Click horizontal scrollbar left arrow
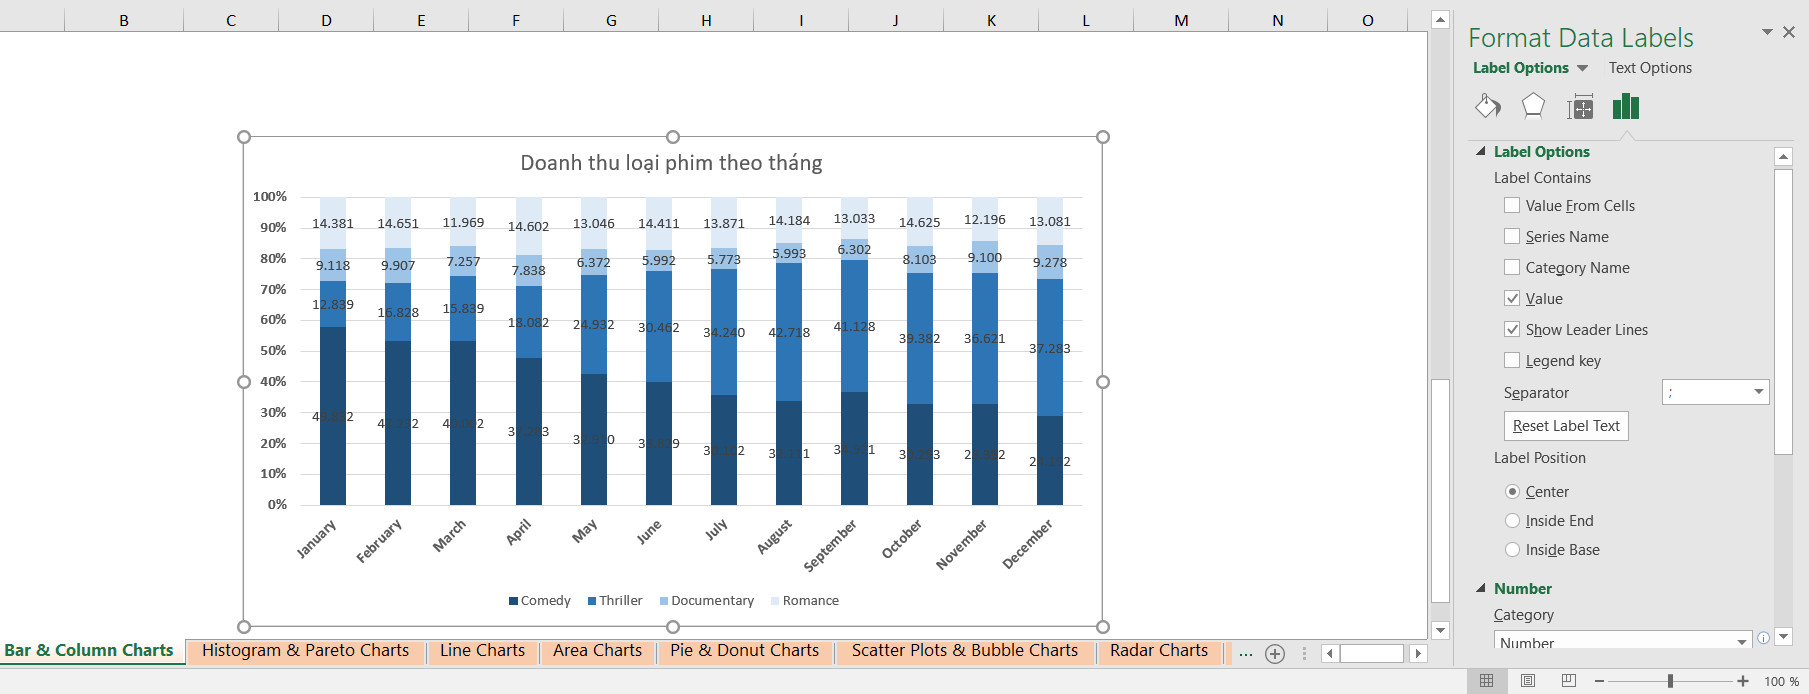 pyautogui.click(x=1329, y=653)
